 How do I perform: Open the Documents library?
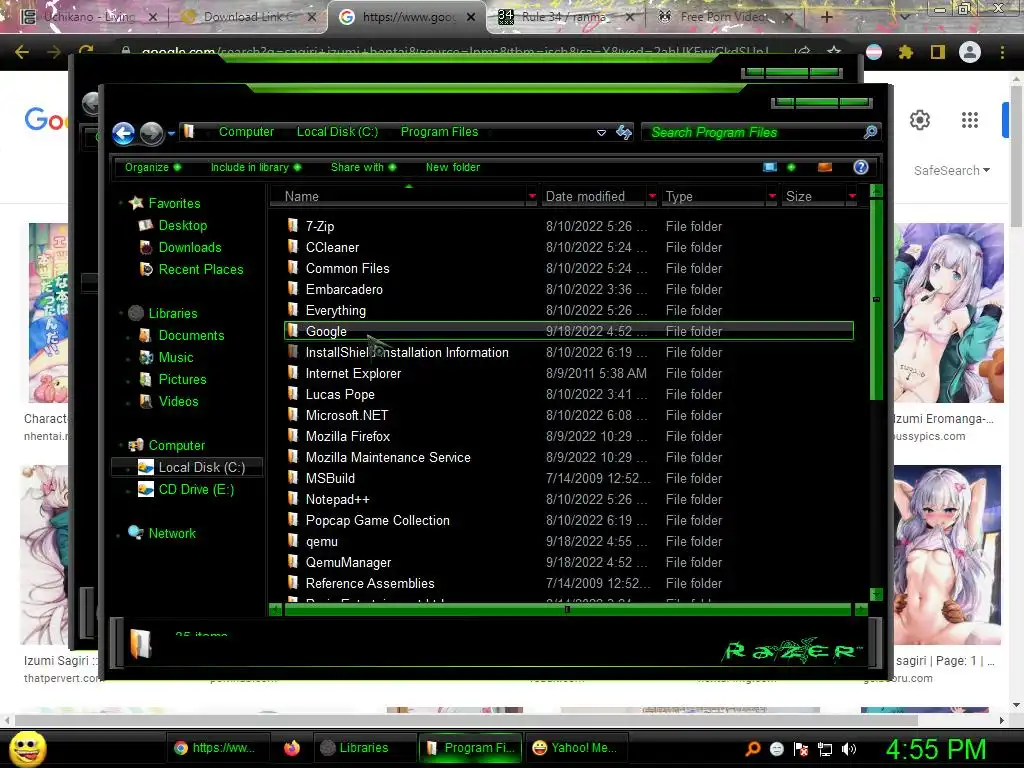[x=191, y=336]
